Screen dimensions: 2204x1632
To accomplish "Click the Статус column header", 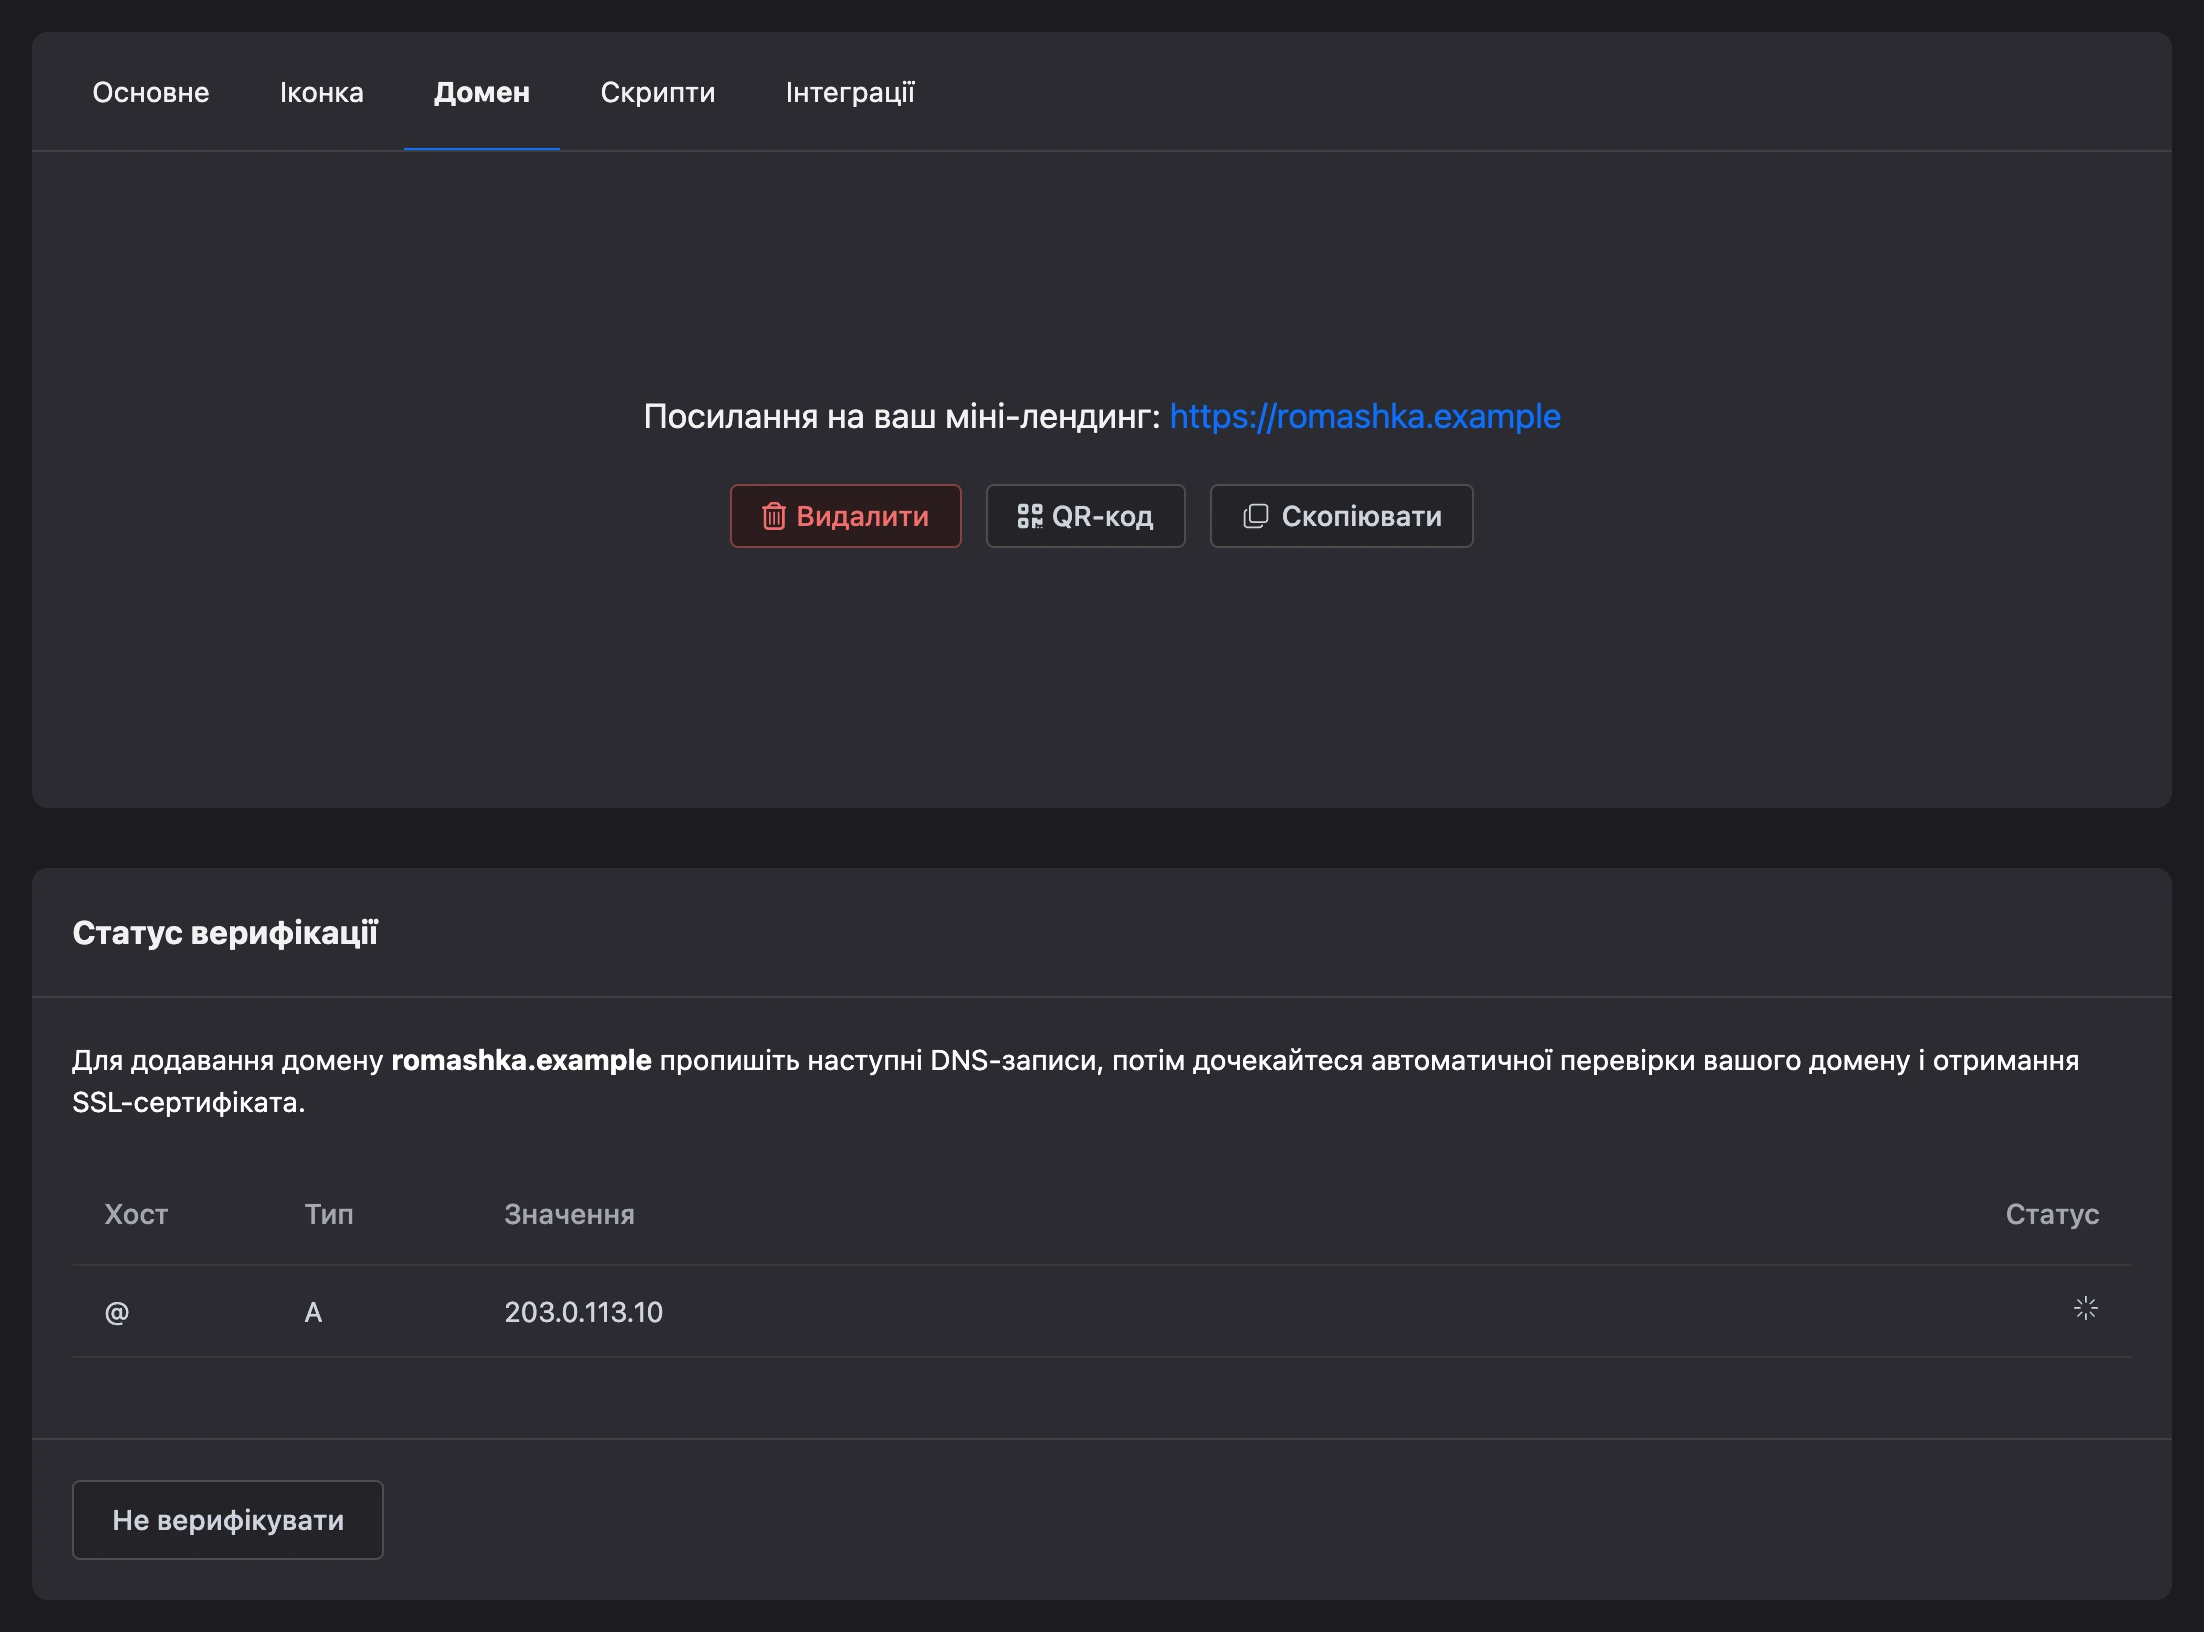I will point(2052,1214).
